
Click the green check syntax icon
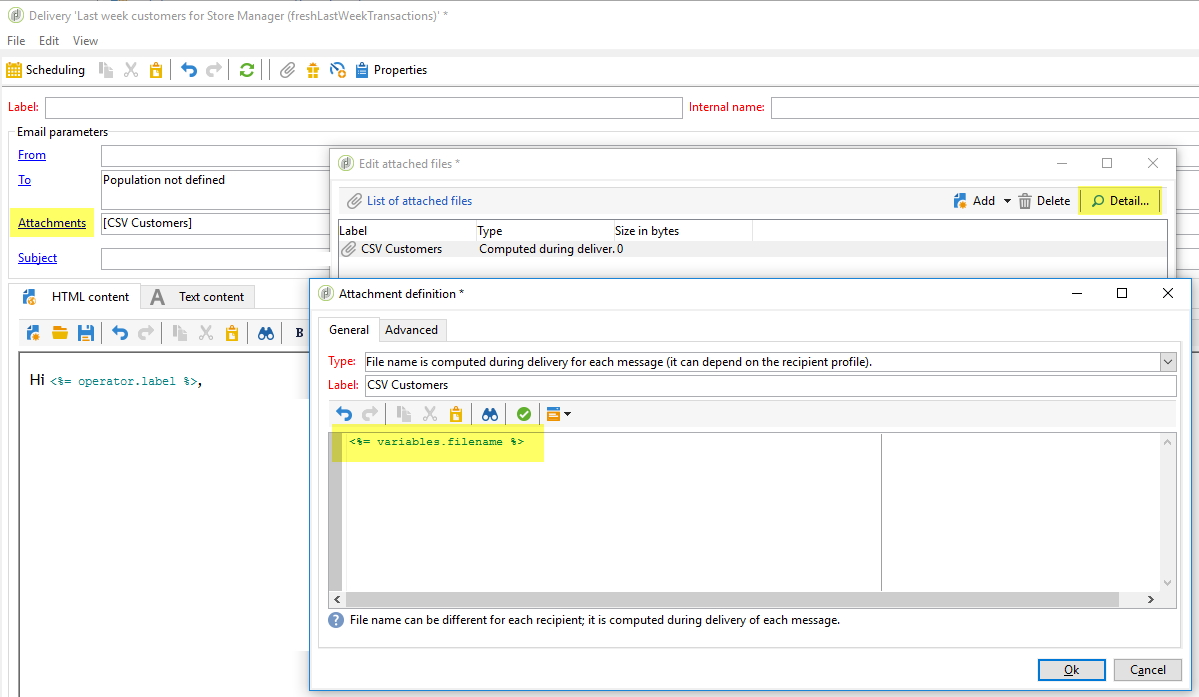tap(523, 414)
